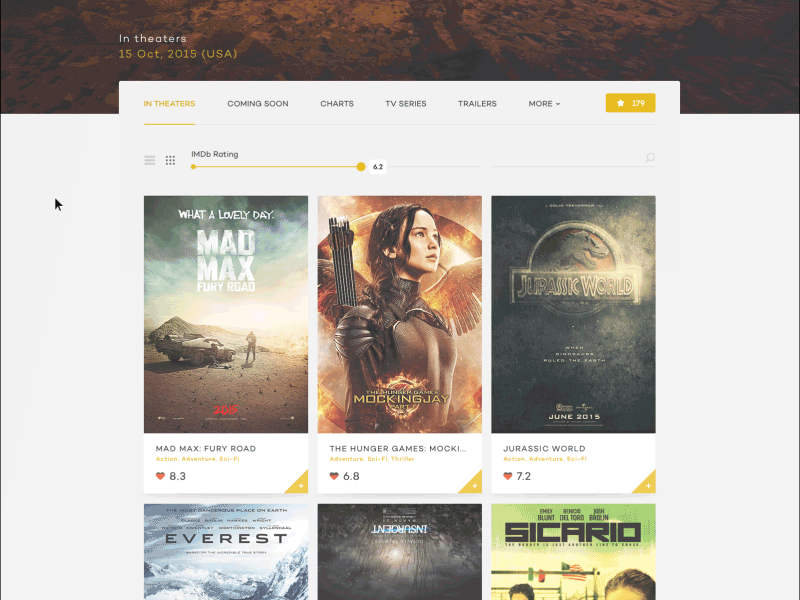Open the TV Series tab
The width and height of the screenshot is (800, 600).
pyautogui.click(x=406, y=104)
